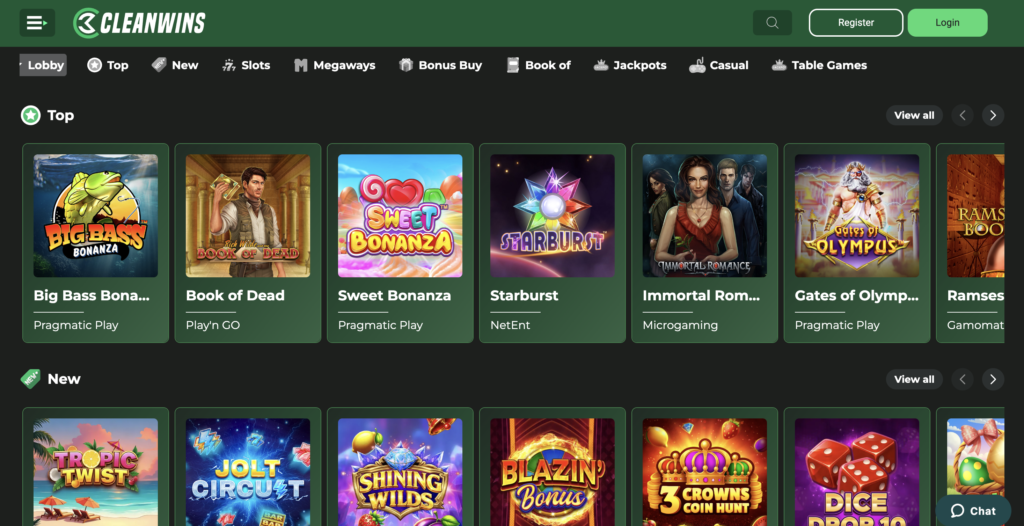This screenshot has width=1024, height=526.
Task: Click the Sweet Bonanza title text
Action: coord(394,295)
